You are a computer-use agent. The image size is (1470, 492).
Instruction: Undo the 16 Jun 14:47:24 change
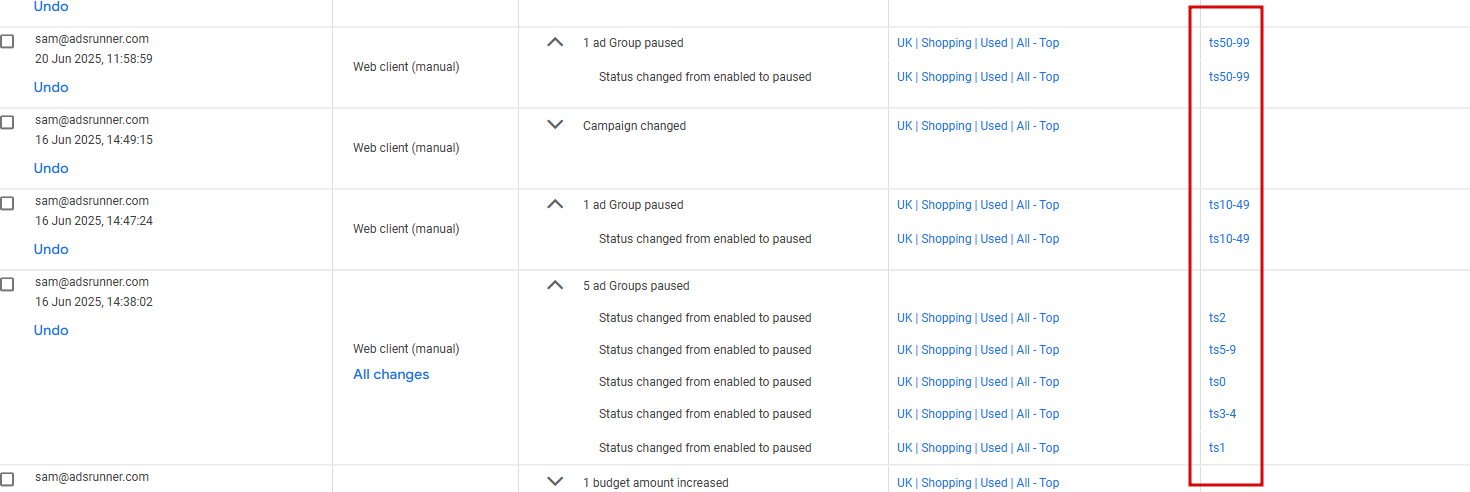(51, 249)
